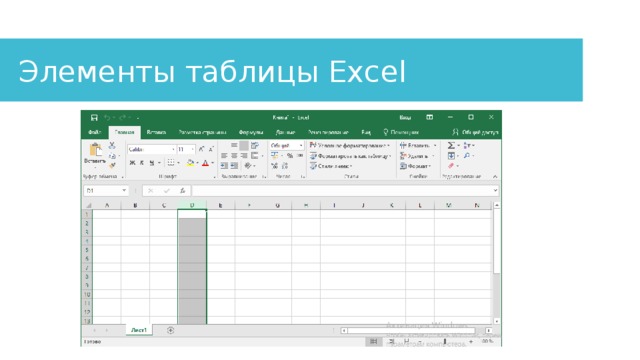
Task: Click the red font color A icon
Action: [205, 163]
